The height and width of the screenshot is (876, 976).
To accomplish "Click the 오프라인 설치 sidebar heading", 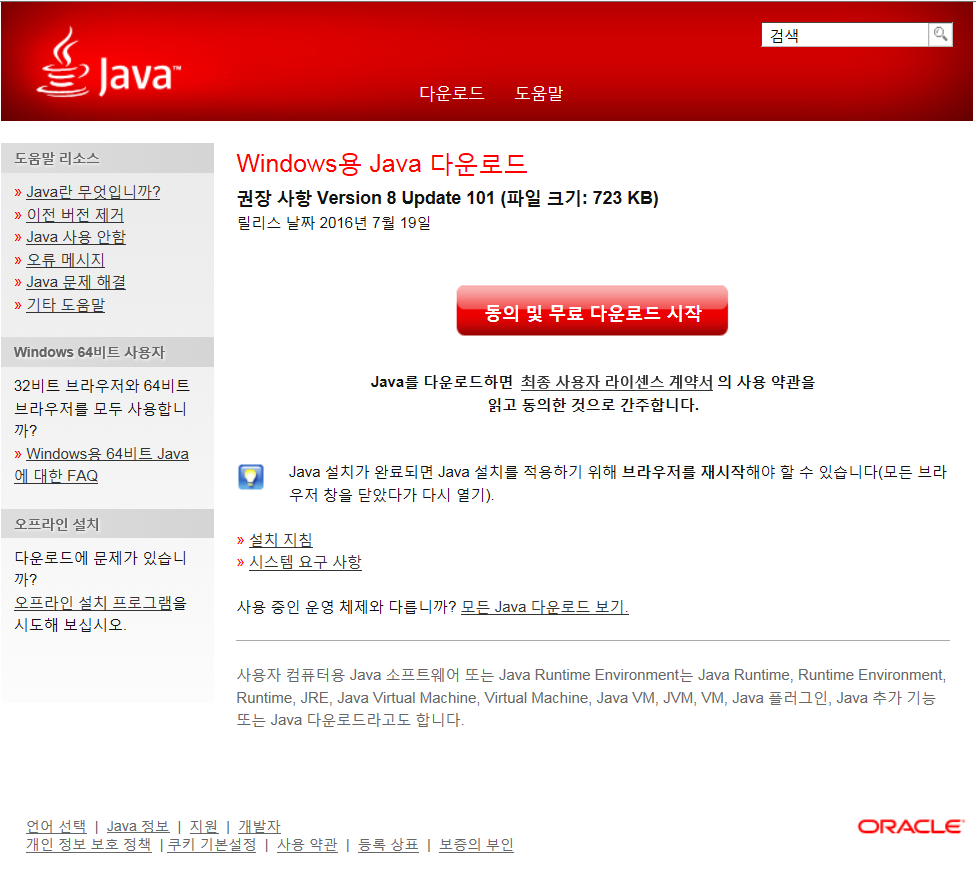I will (x=57, y=524).
